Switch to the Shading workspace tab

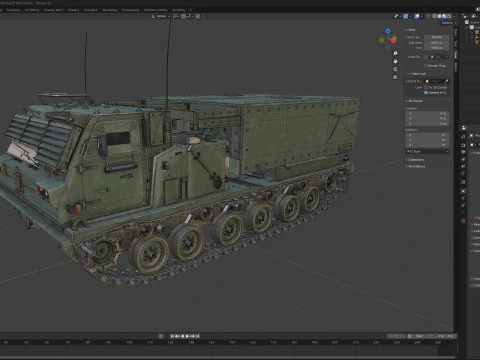click(x=73, y=10)
